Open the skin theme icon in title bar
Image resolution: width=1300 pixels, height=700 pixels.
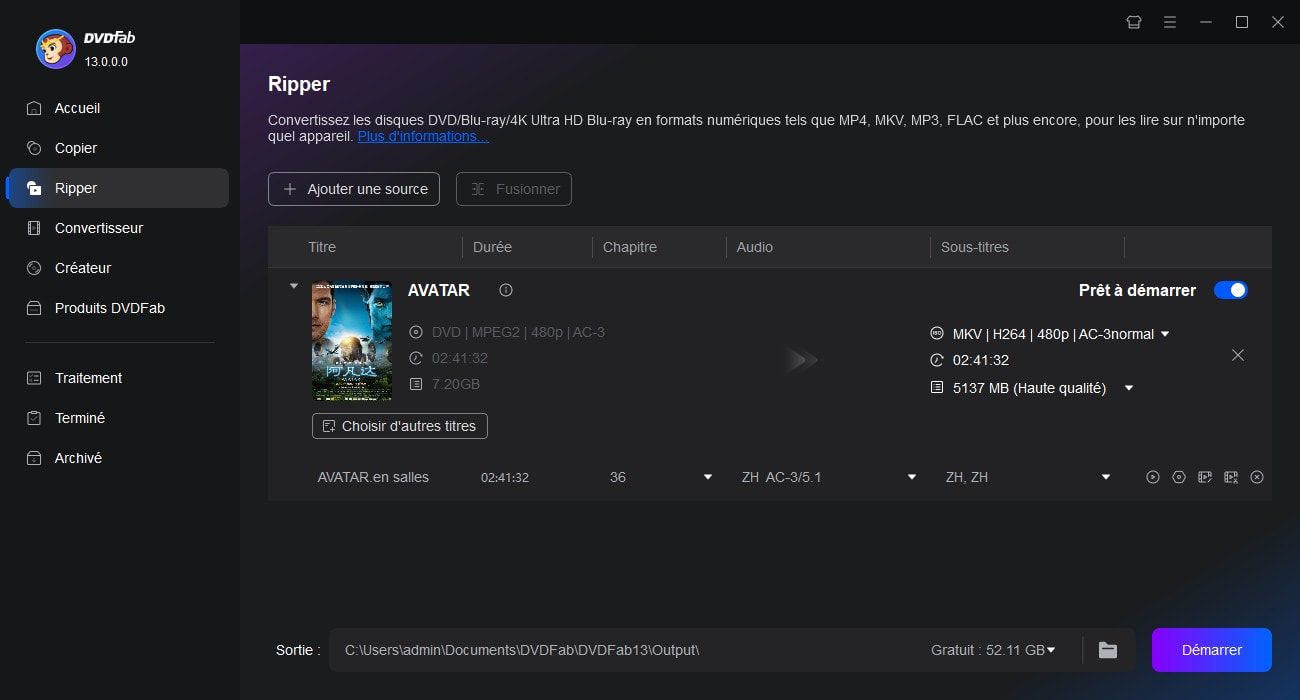1134,22
